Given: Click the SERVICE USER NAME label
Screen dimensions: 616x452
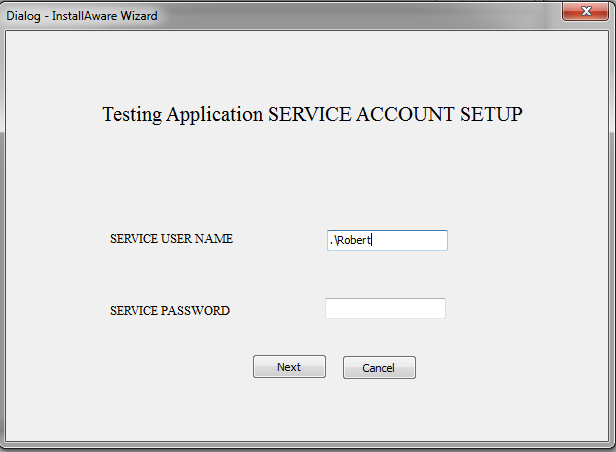Looking at the screenshot, I should [171, 239].
